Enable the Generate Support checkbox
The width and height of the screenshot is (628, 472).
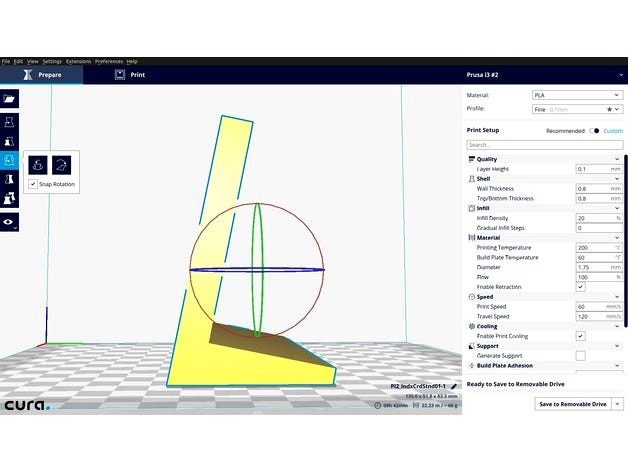(x=580, y=355)
